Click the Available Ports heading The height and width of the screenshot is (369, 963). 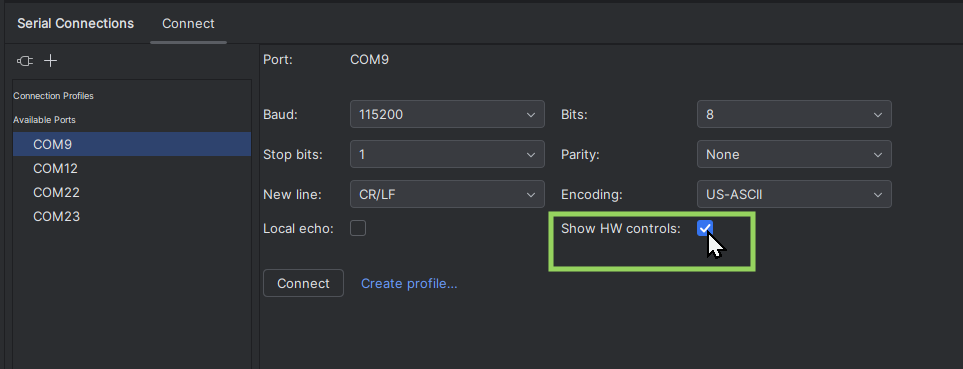pos(44,120)
